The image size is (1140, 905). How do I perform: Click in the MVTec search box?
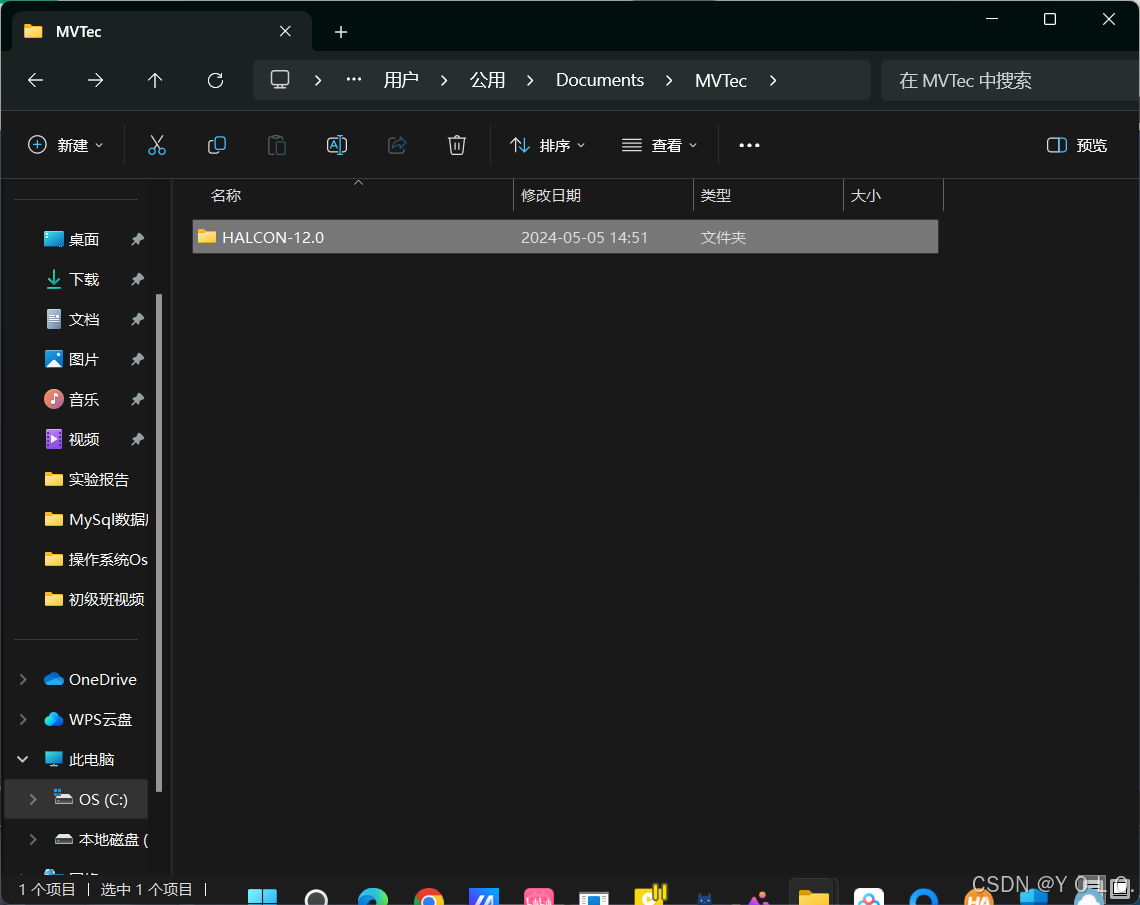click(1009, 81)
